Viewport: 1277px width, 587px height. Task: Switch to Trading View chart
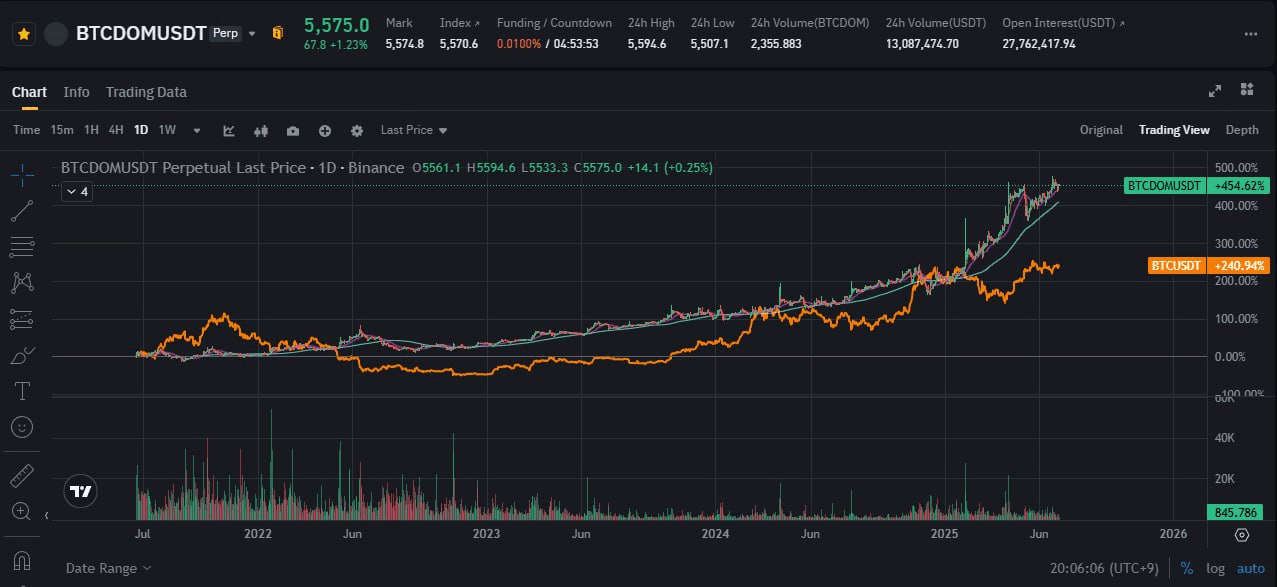coord(1174,130)
